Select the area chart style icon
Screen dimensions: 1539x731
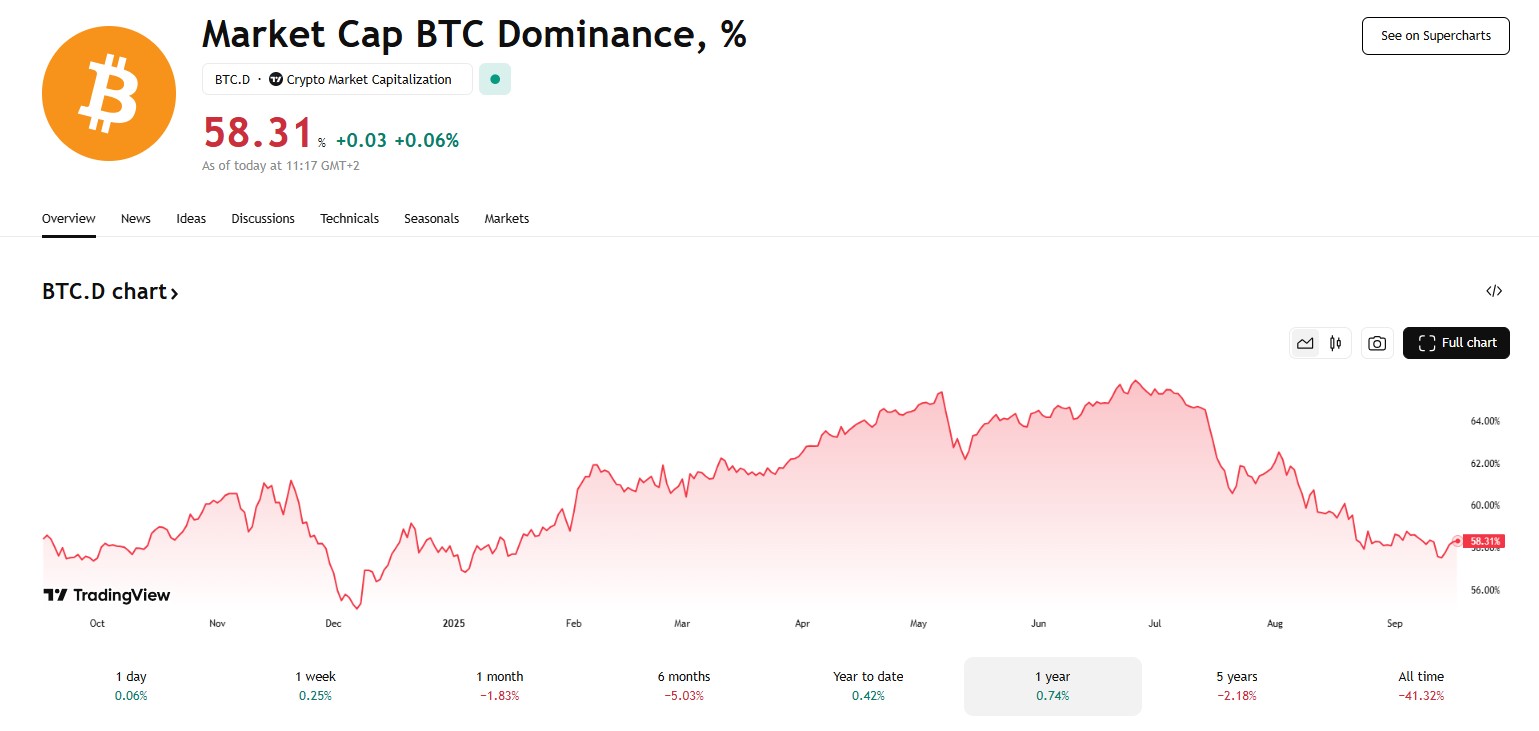point(1305,343)
